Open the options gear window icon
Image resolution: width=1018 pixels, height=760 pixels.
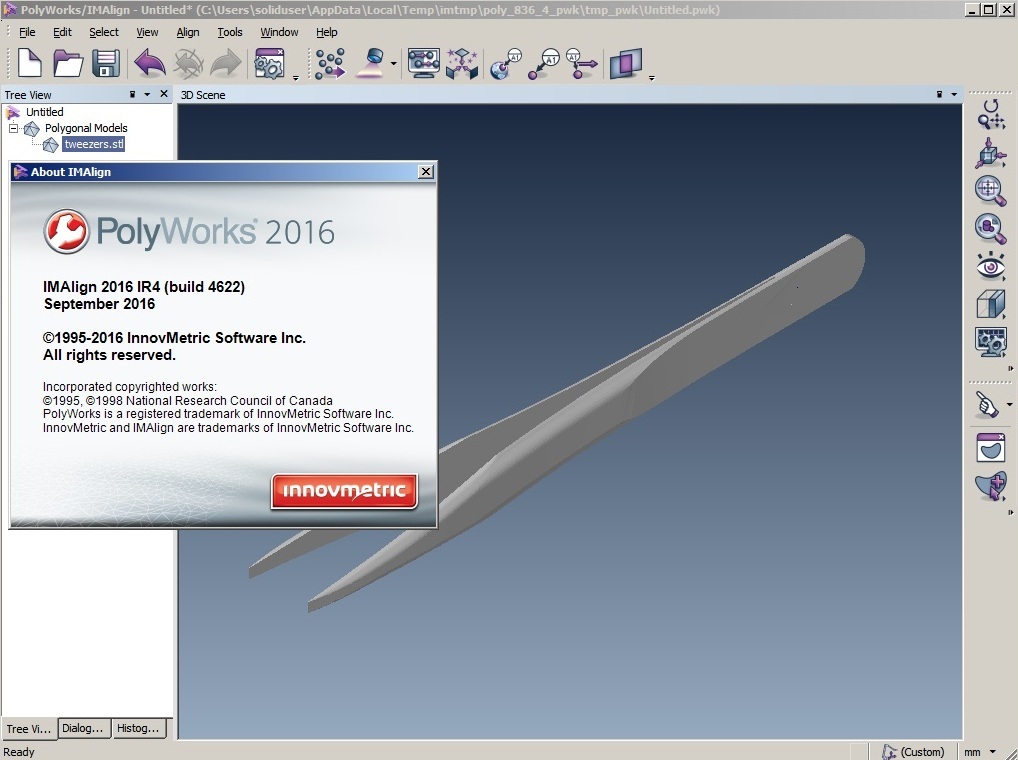coord(269,64)
